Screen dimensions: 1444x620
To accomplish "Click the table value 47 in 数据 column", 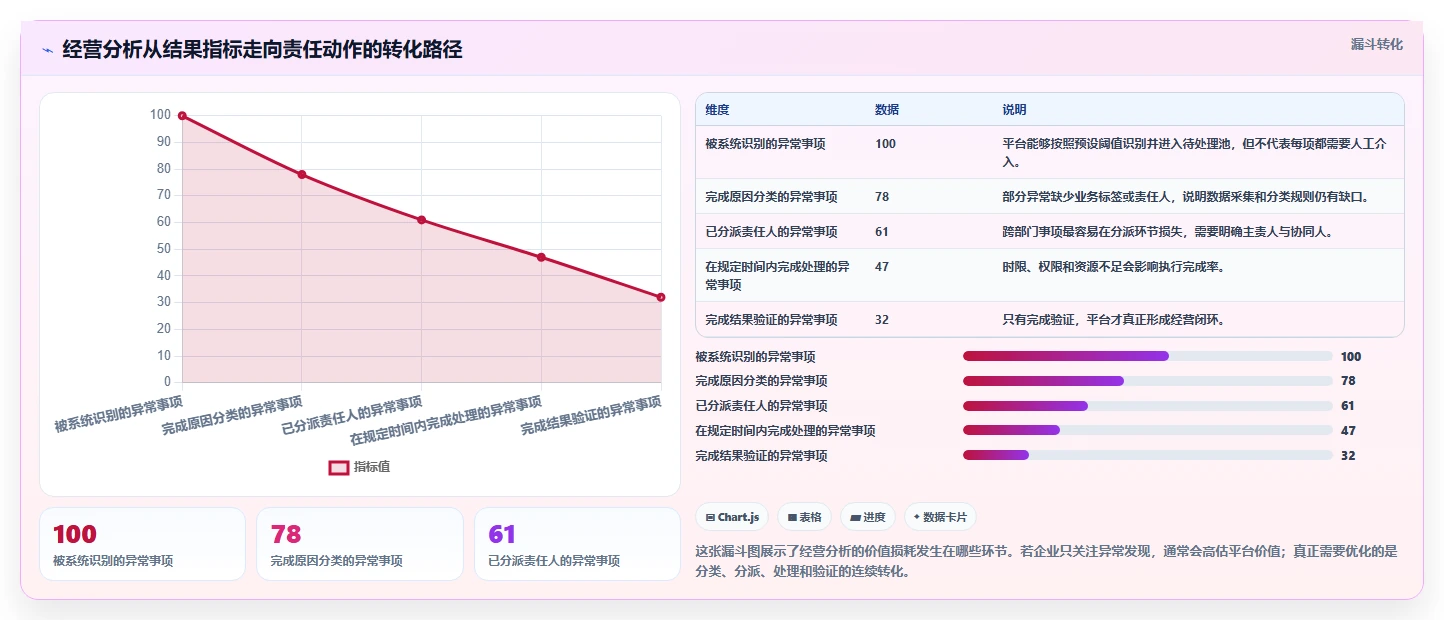I will (882, 267).
